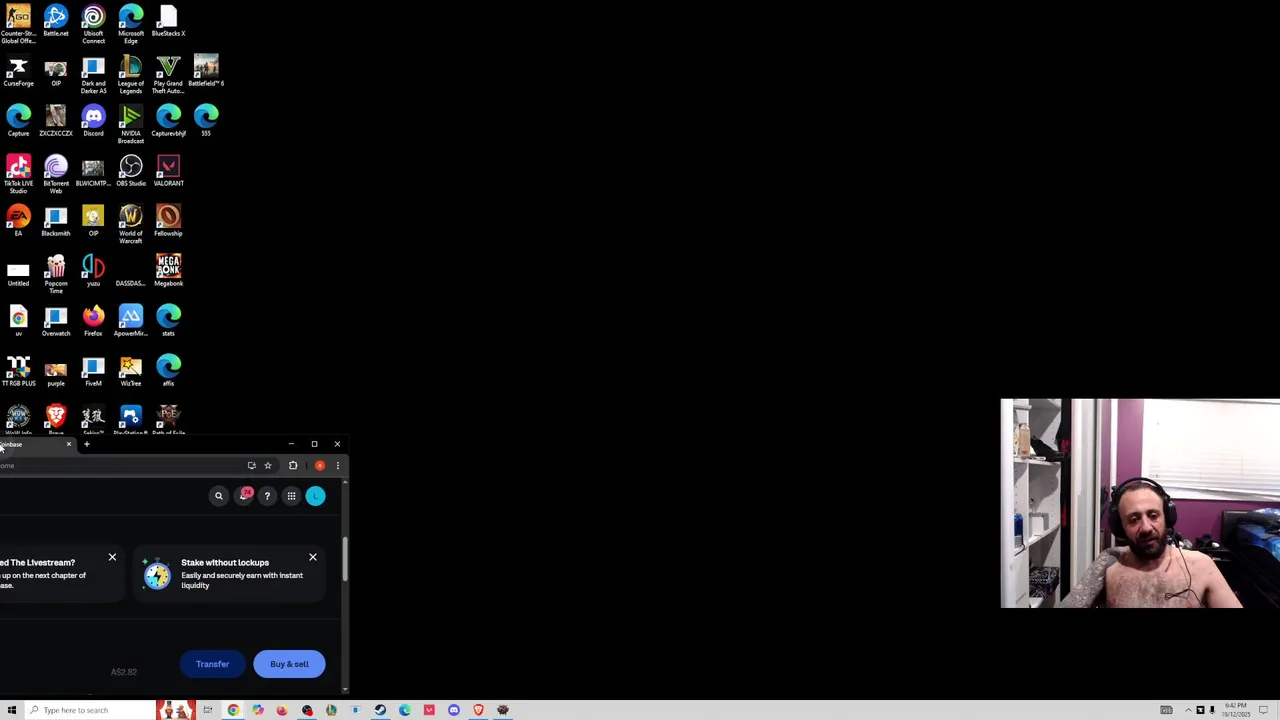Select the World of Warcraft desktop icon
The width and height of the screenshot is (1280, 720).
(131, 225)
